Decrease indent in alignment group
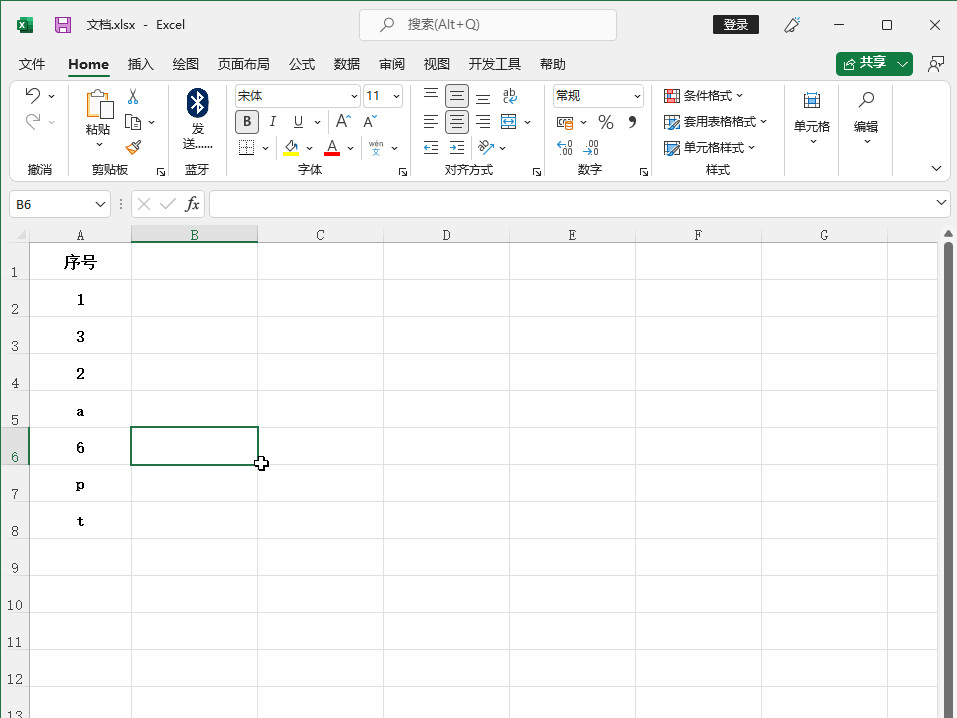The image size is (957, 718). point(431,147)
